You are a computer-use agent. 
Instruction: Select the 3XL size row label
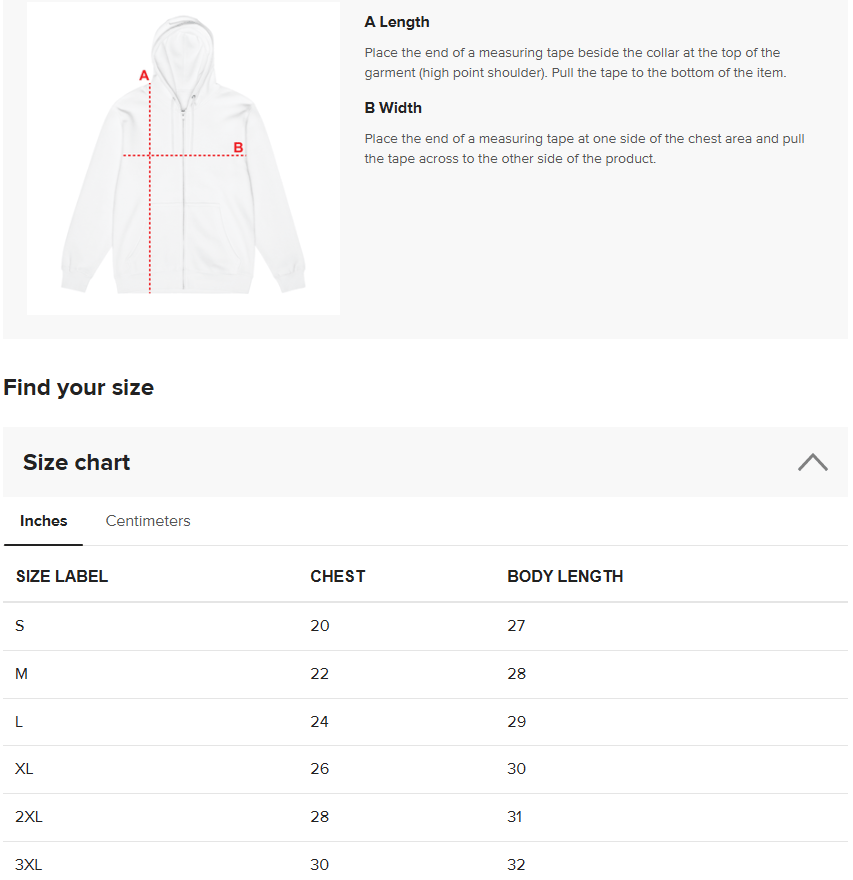point(29,865)
